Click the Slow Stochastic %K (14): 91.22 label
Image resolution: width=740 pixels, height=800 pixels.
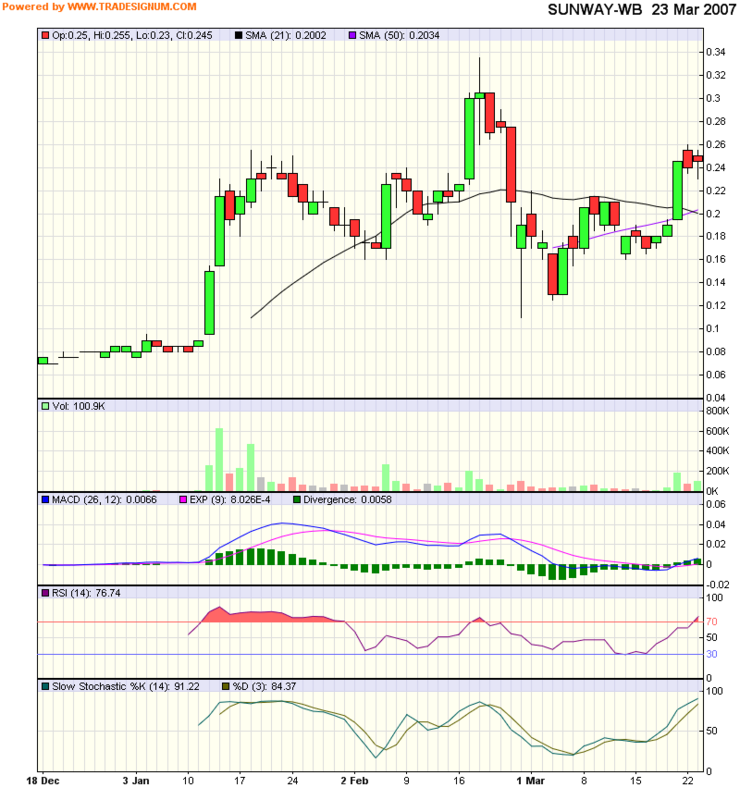126,686
